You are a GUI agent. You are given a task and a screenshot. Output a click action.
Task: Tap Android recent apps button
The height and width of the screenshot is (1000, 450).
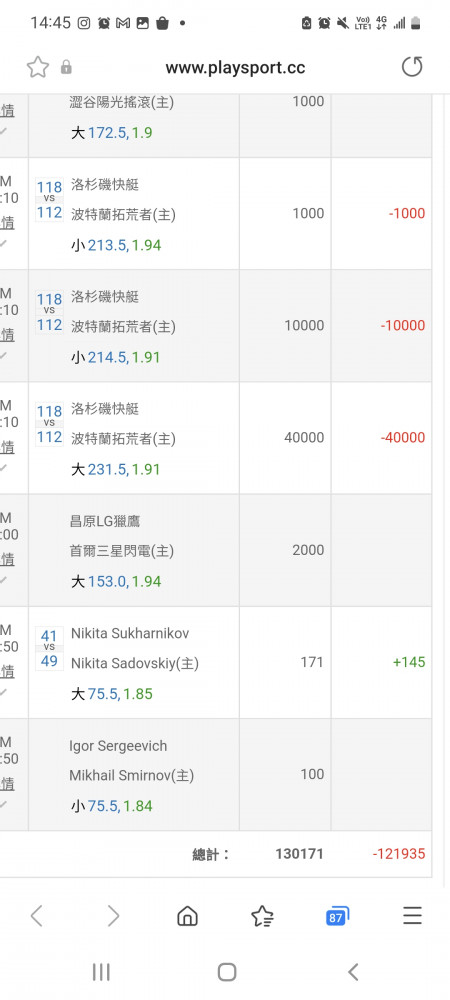[101, 972]
